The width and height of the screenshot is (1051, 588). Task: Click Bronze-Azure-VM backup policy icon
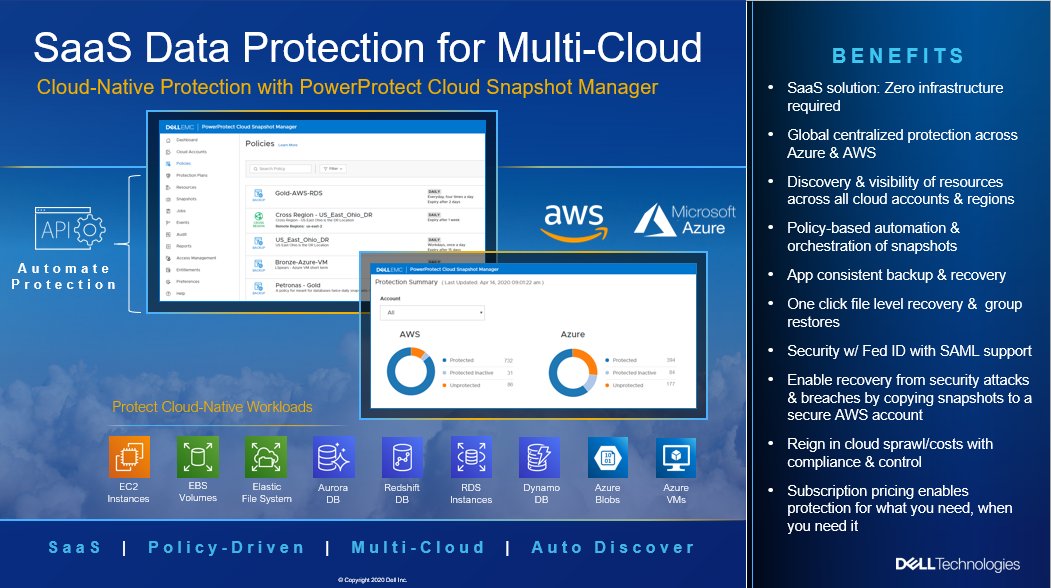[x=258, y=266]
